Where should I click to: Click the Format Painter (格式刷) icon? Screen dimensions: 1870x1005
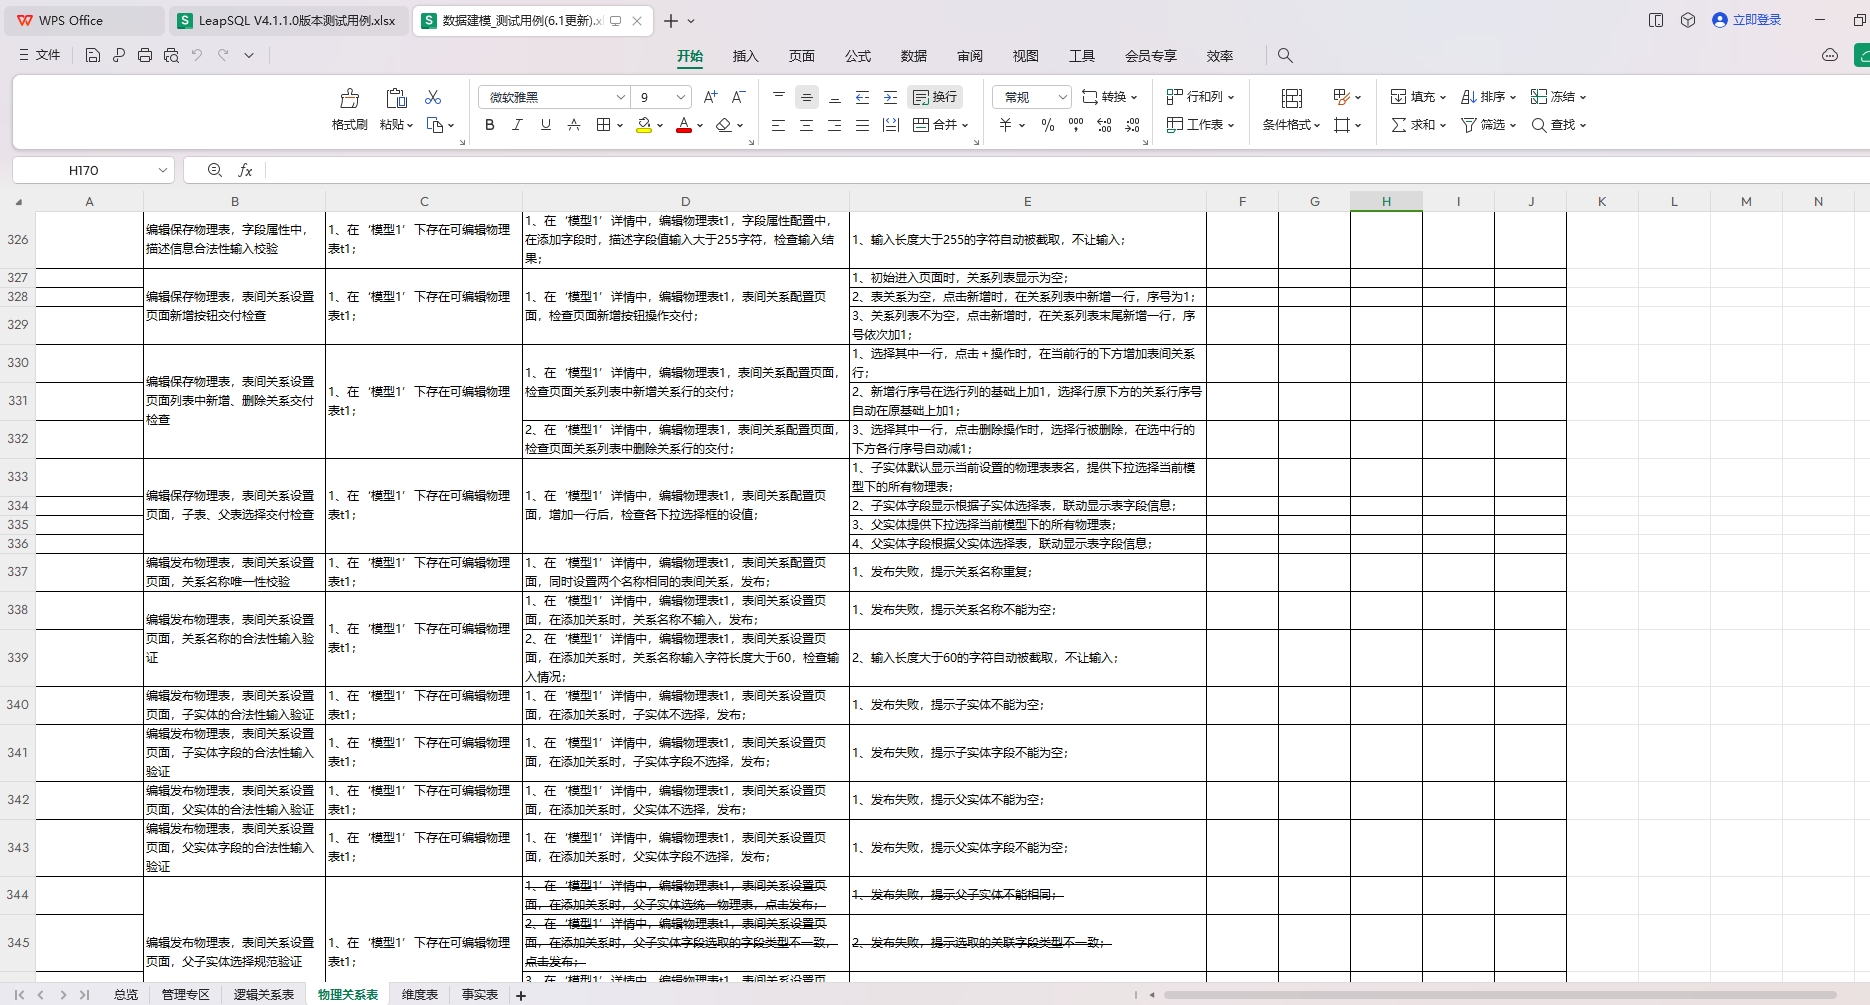(349, 98)
